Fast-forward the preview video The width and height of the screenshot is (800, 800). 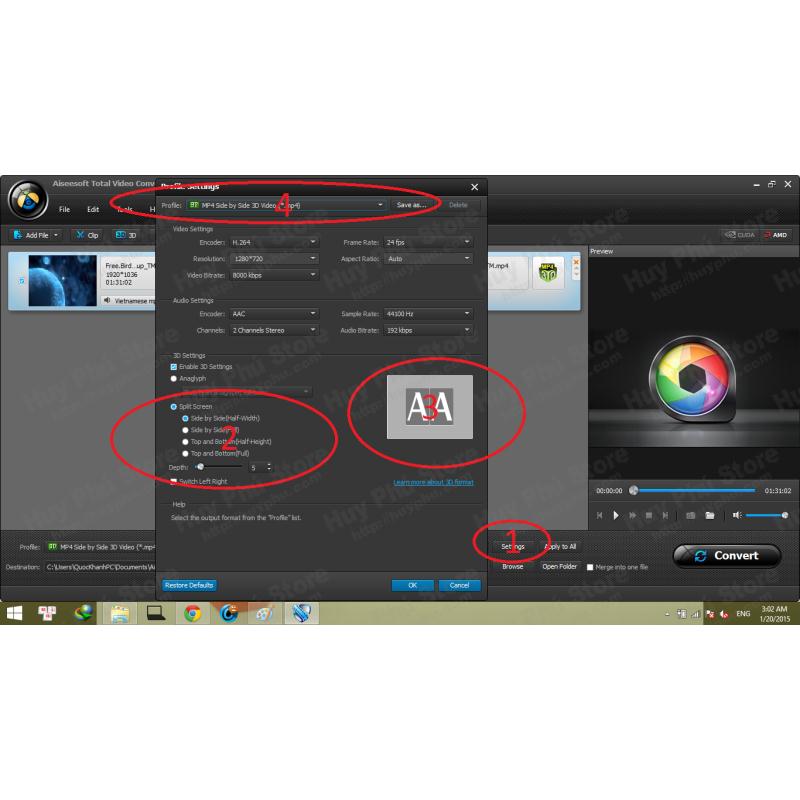coord(633,515)
